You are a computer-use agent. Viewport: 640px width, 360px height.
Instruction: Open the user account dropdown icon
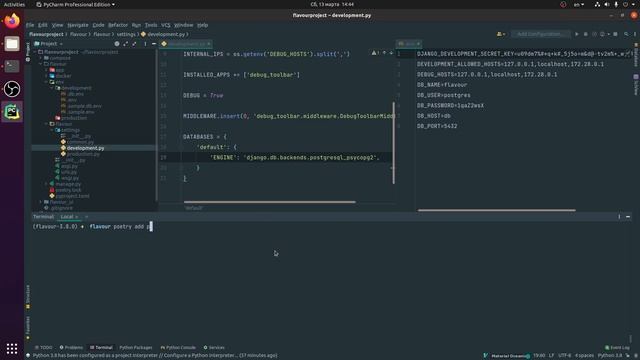click(x=501, y=34)
